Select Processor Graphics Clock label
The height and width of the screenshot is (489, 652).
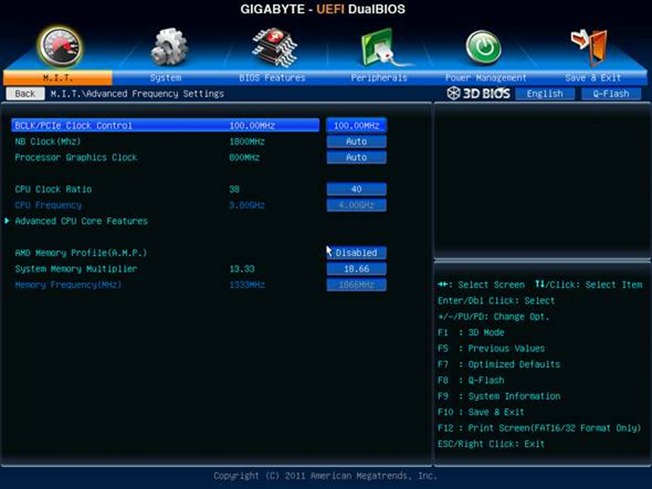[x=76, y=157]
